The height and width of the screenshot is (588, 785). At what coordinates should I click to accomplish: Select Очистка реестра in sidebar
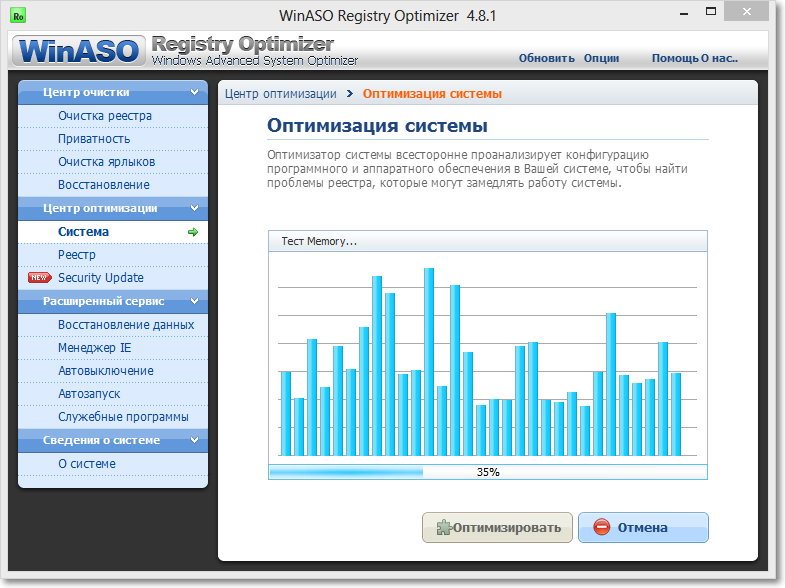105,116
